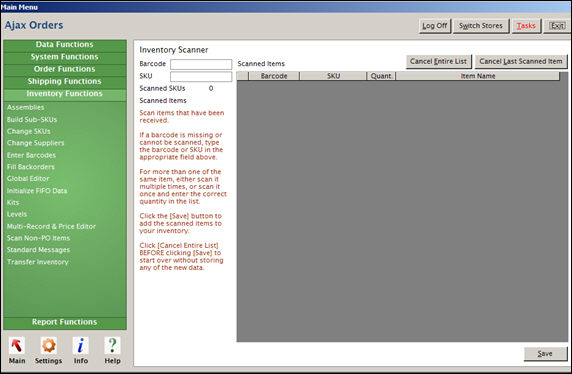Open the blue Info icon
This screenshot has width=572, height=374.
(81, 345)
